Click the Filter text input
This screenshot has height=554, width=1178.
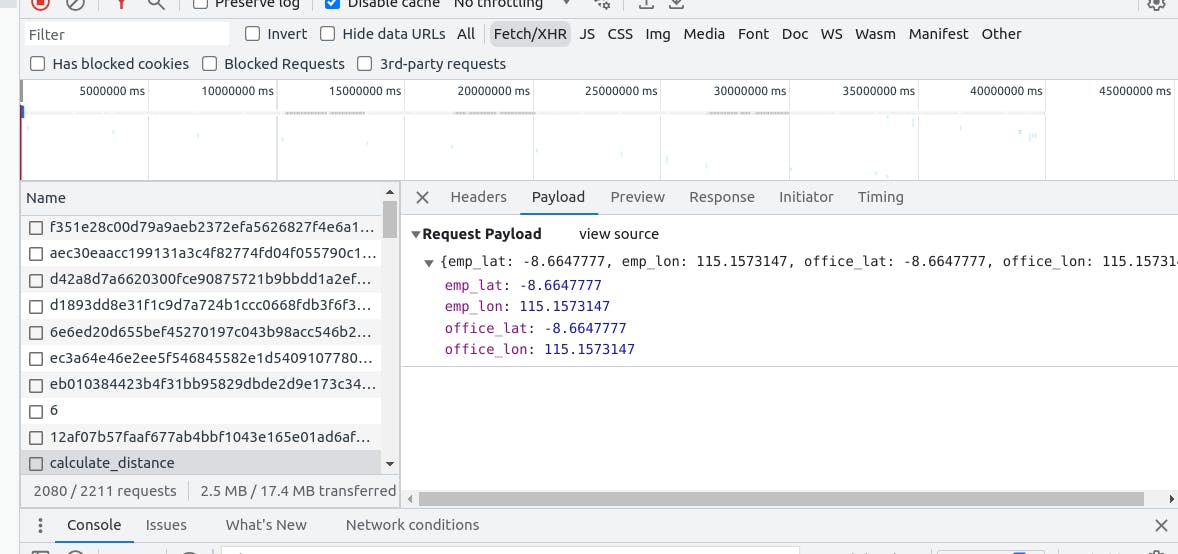(127, 34)
